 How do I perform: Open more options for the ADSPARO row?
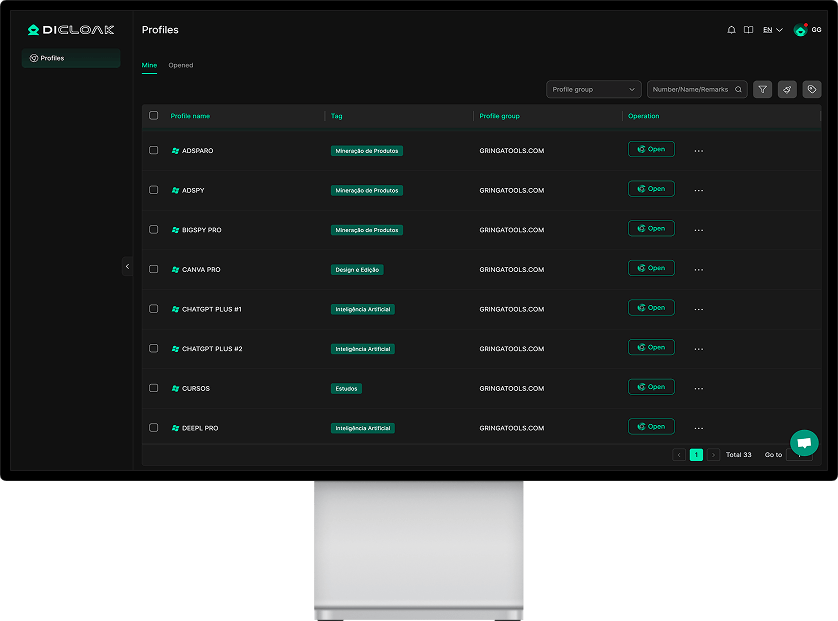(x=698, y=151)
